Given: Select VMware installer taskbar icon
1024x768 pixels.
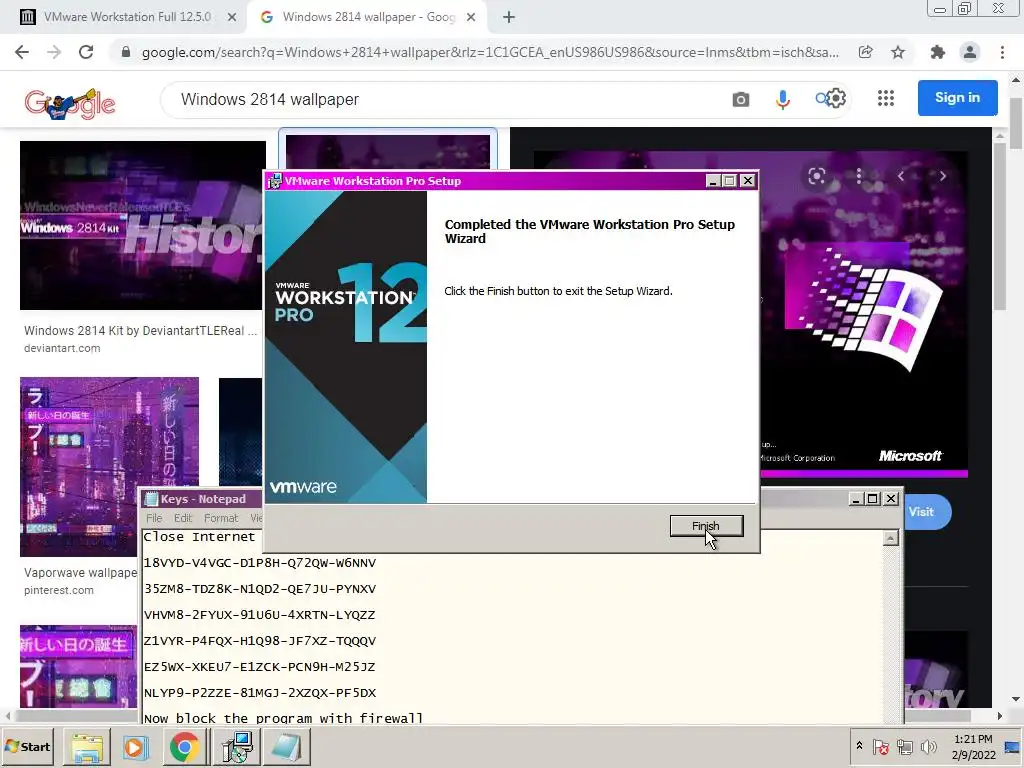Looking at the screenshot, I should pyautogui.click(x=236, y=746).
